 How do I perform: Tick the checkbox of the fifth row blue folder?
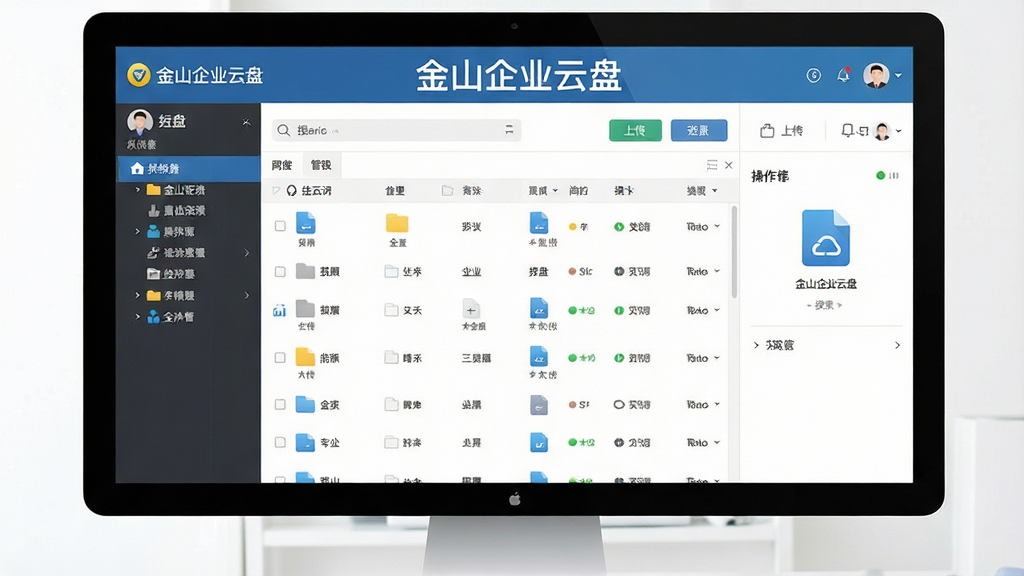(280, 405)
